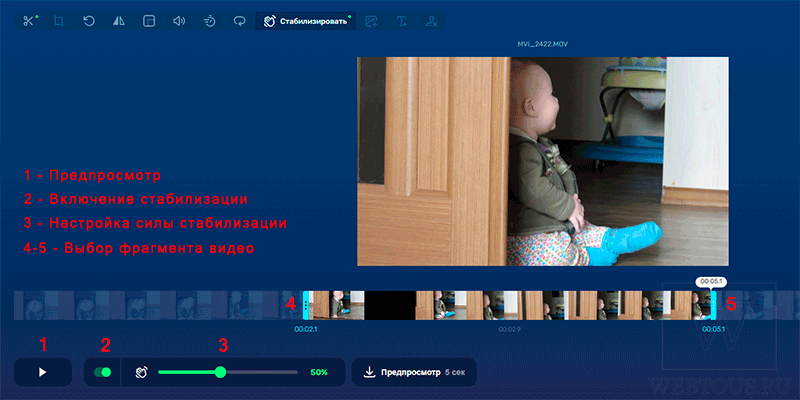This screenshot has height=400, width=800.
Task: Click the loop video tool icon
Action: pyautogui.click(x=239, y=21)
